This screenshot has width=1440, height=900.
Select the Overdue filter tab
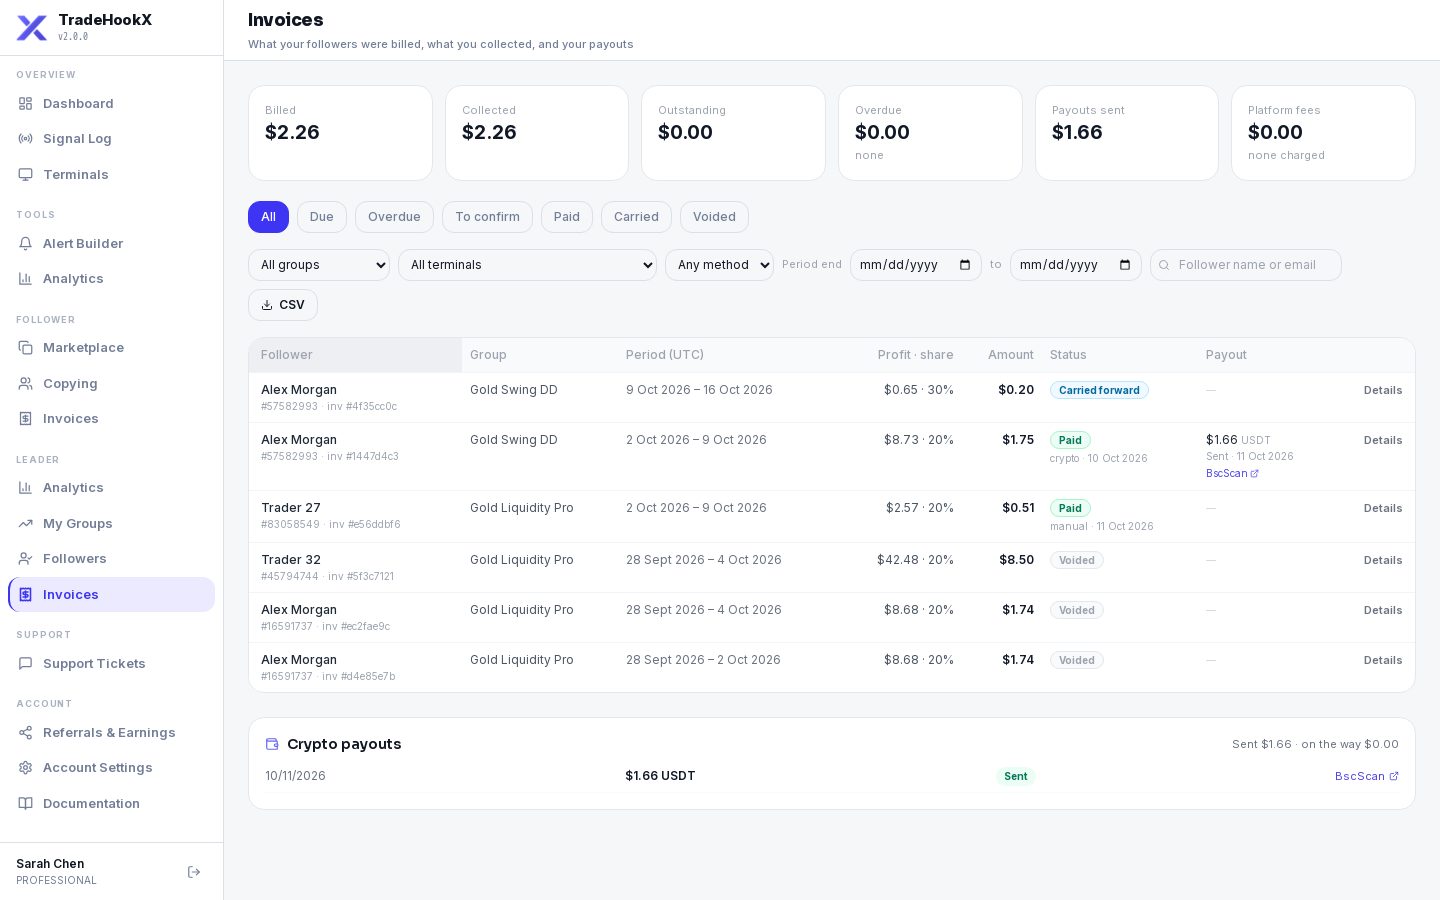click(x=394, y=217)
